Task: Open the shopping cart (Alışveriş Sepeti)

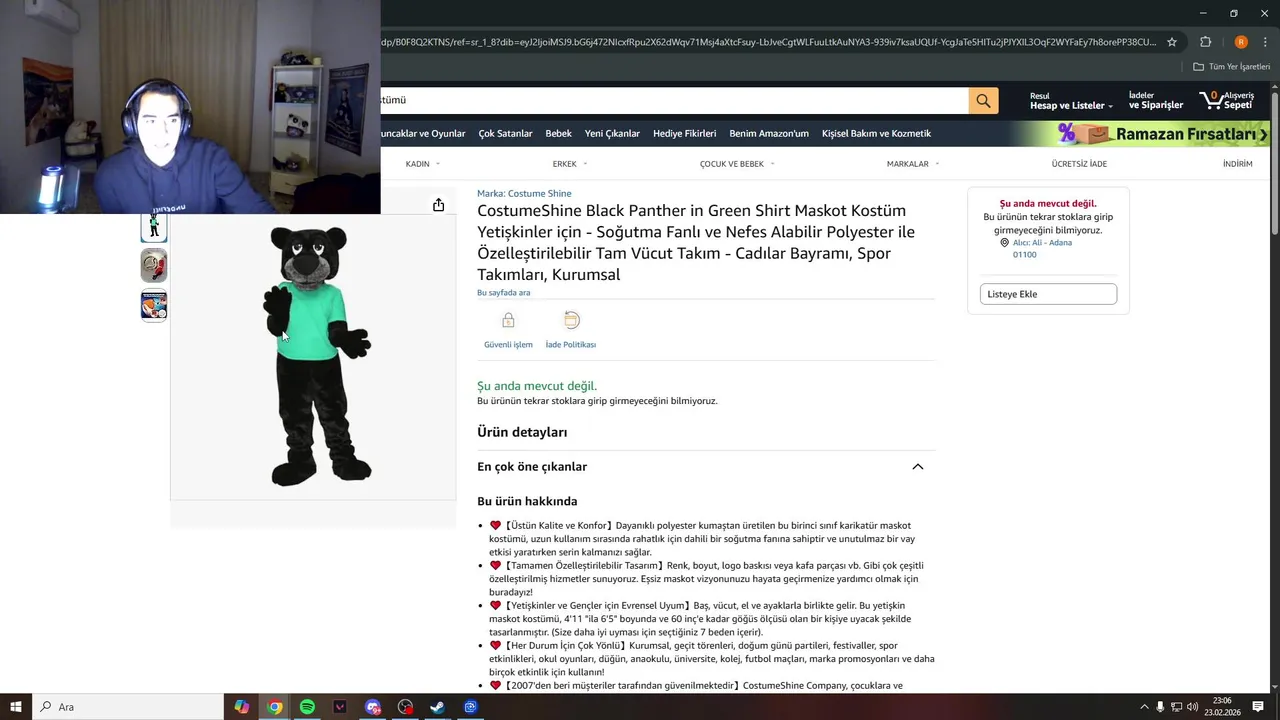Action: (x=1227, y=100)
